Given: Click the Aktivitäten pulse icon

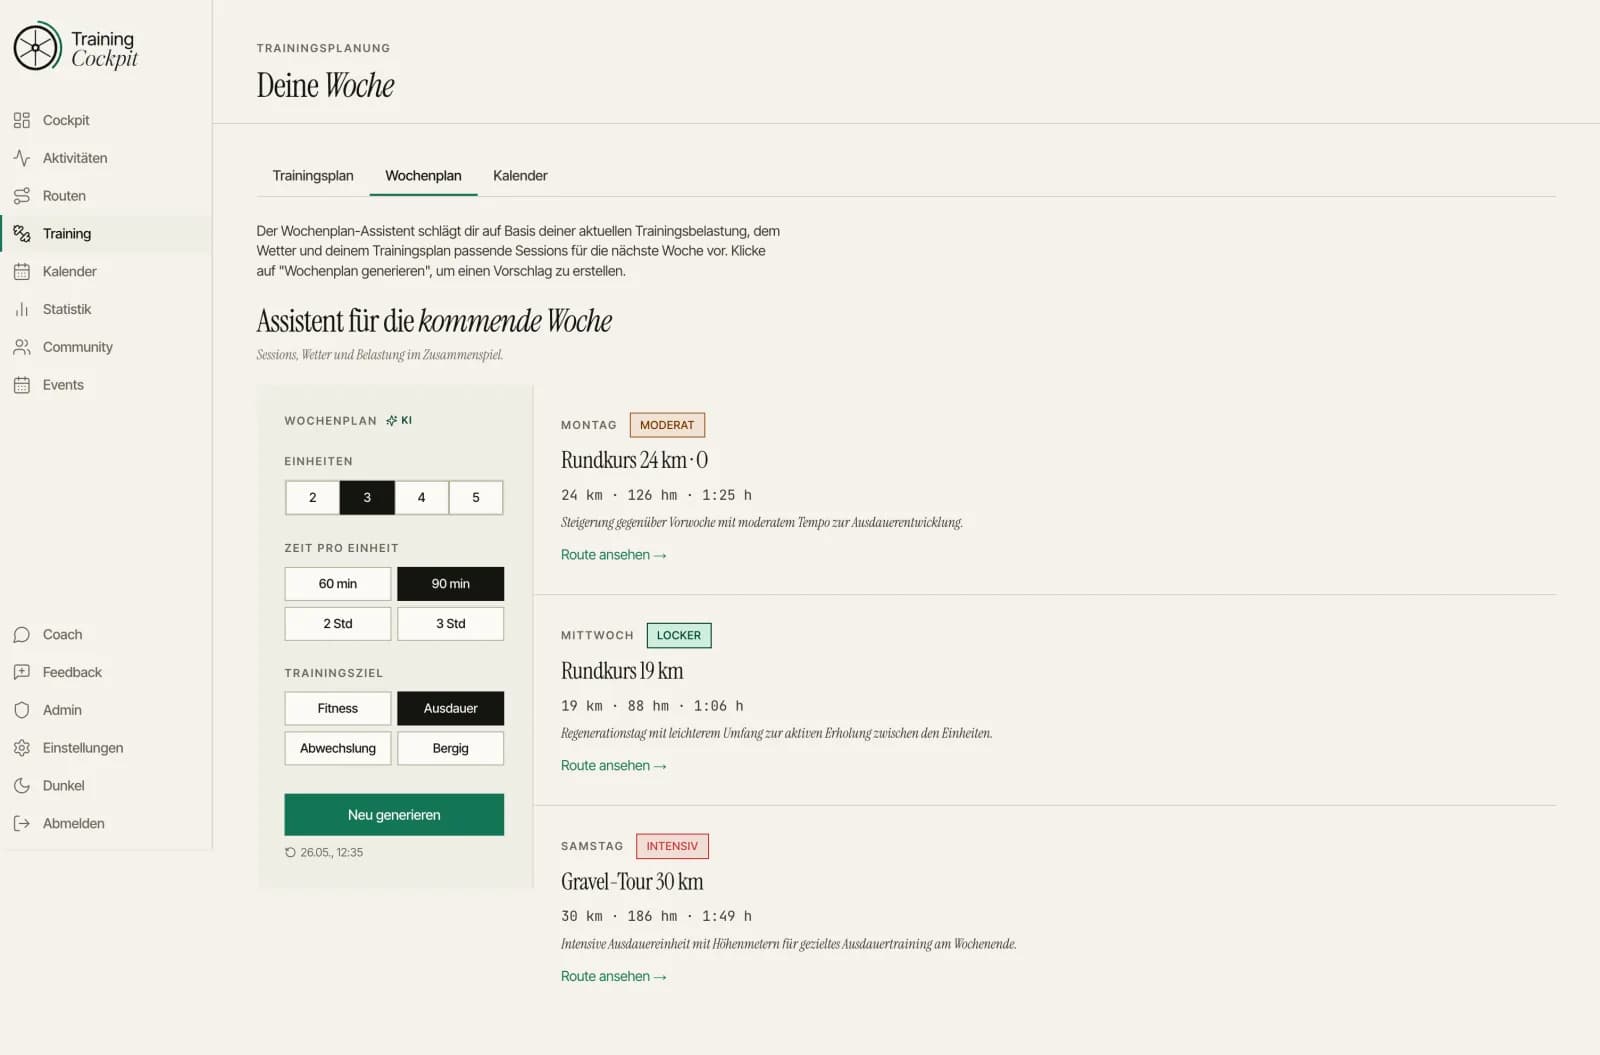Looking at the screenshot, I should 22,158.
